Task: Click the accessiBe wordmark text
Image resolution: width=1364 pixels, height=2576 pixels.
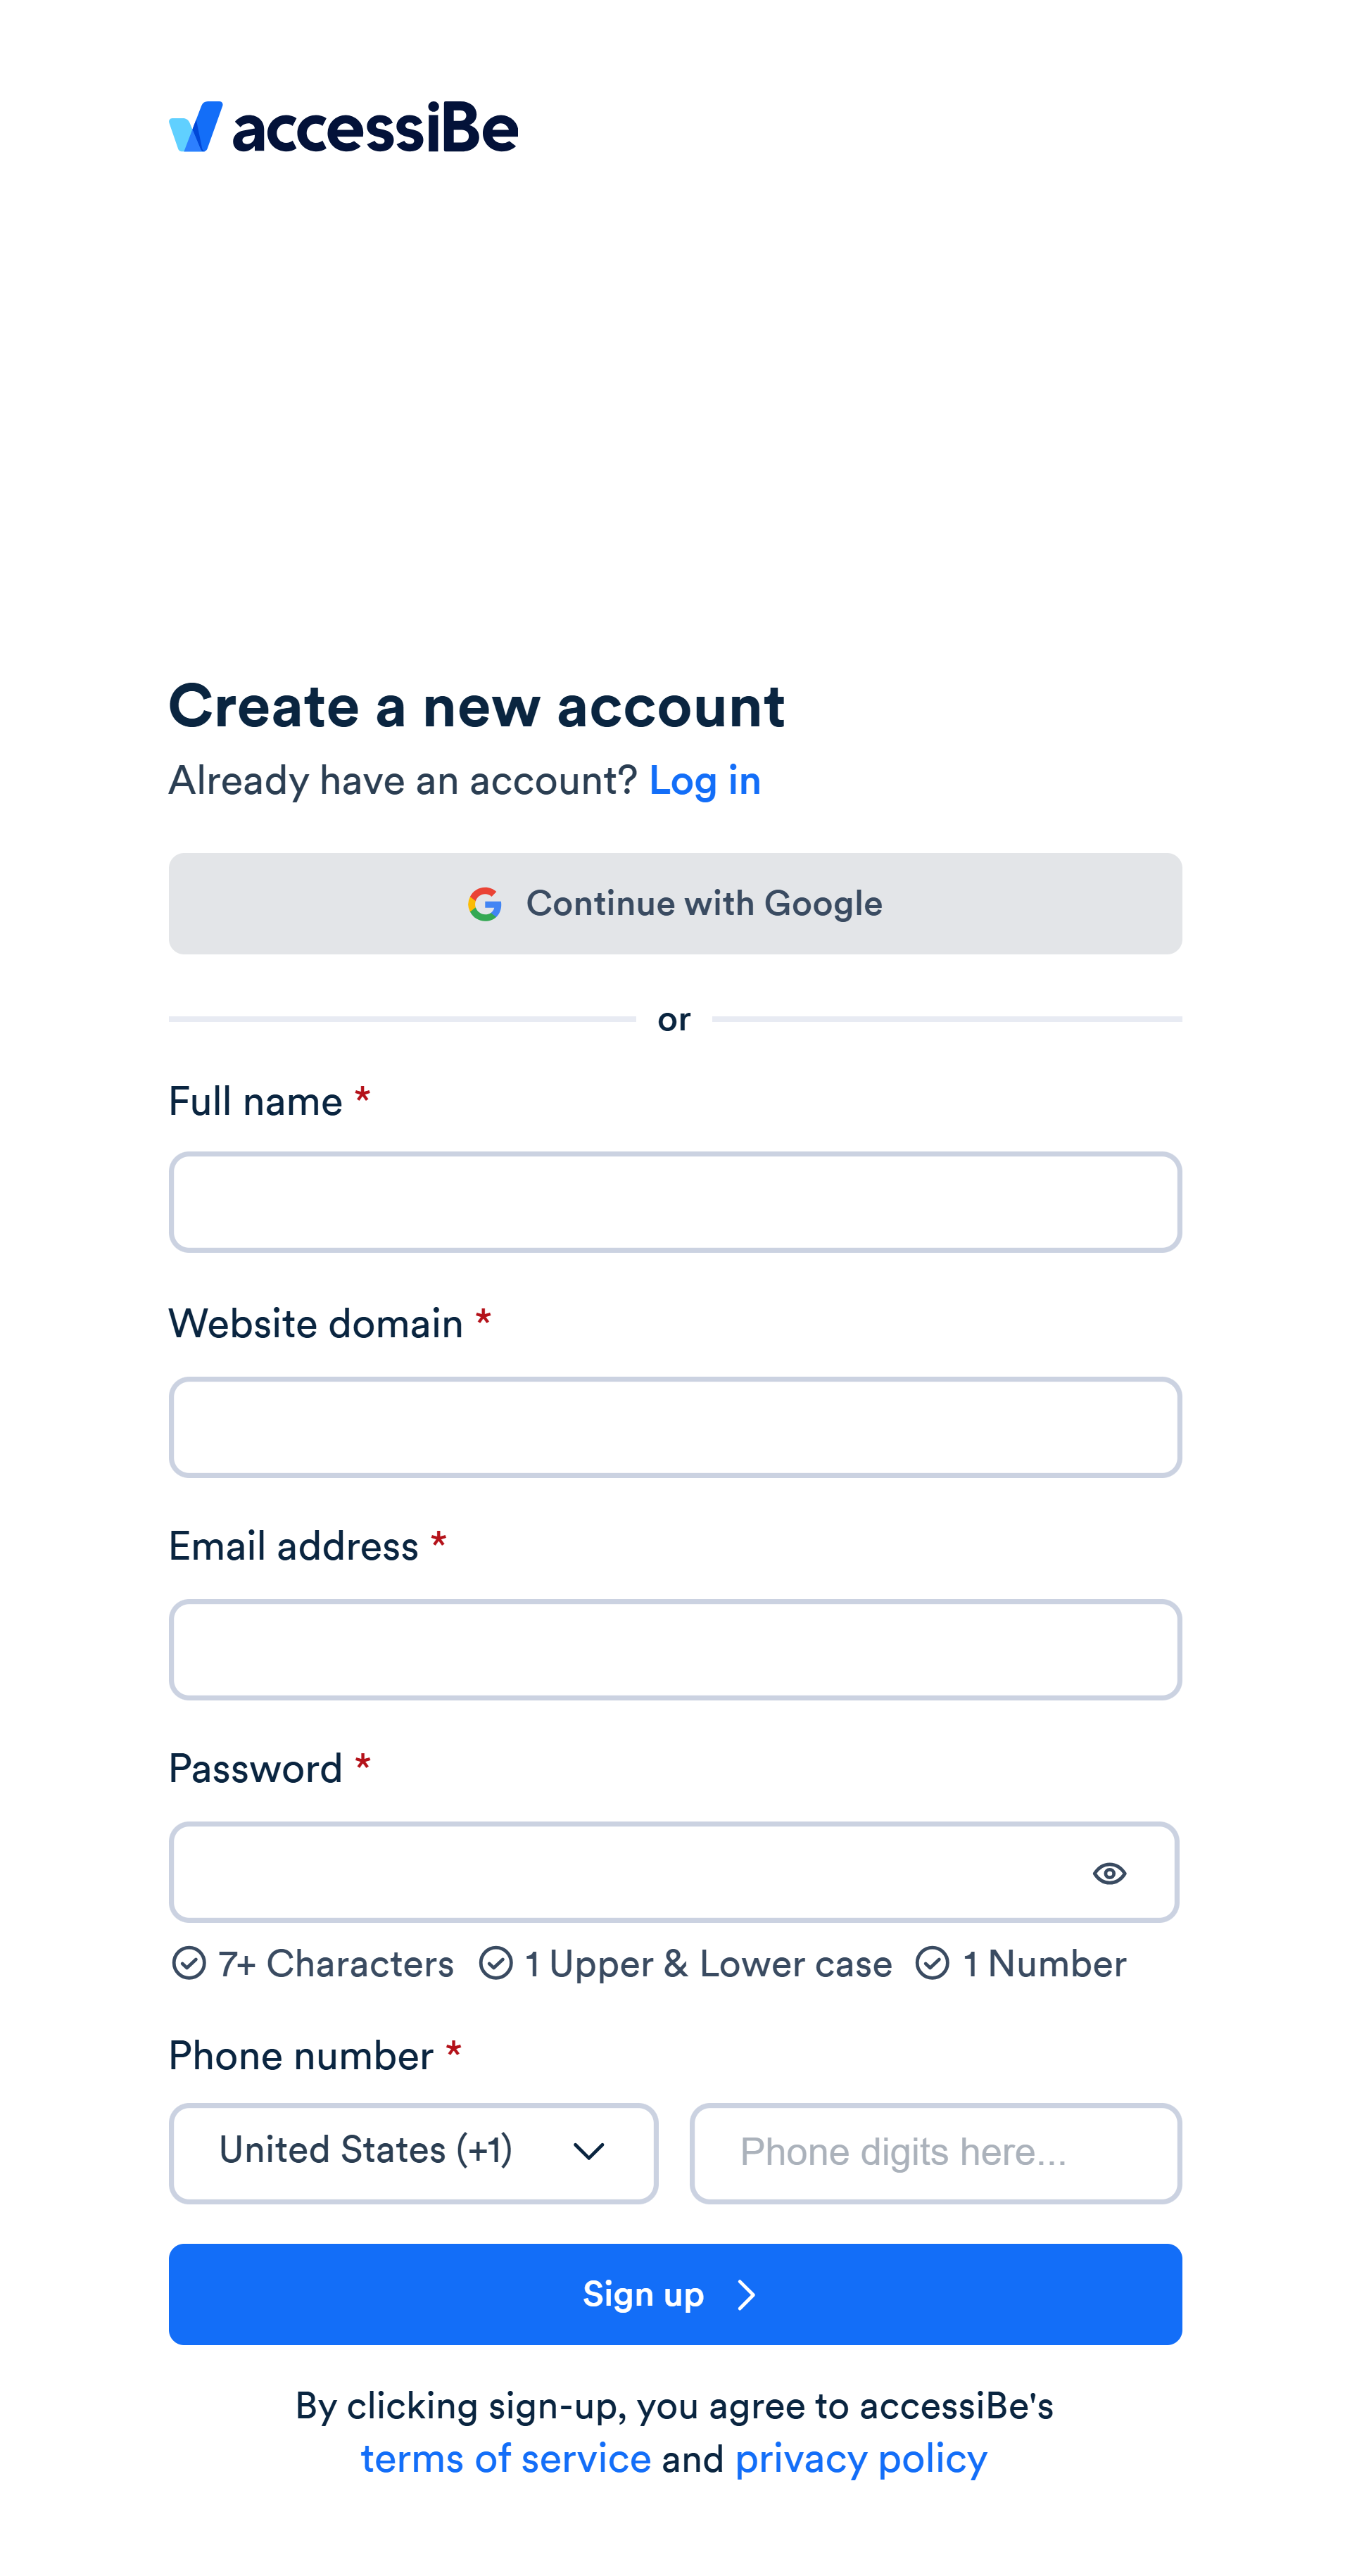Action: (x=375, y=127)
